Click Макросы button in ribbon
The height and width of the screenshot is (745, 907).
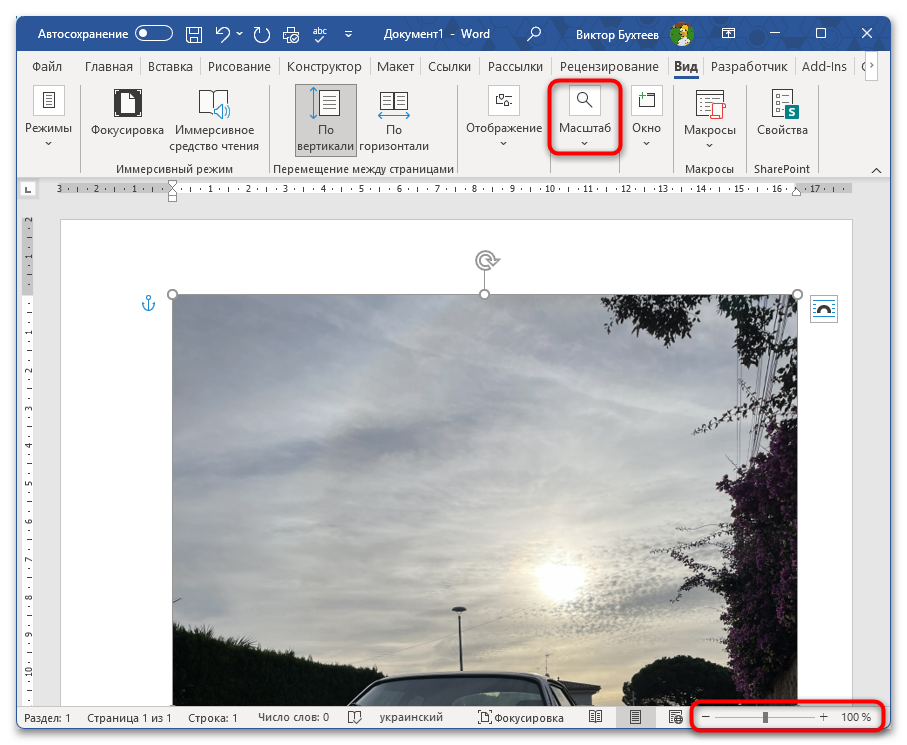(710, 119)
